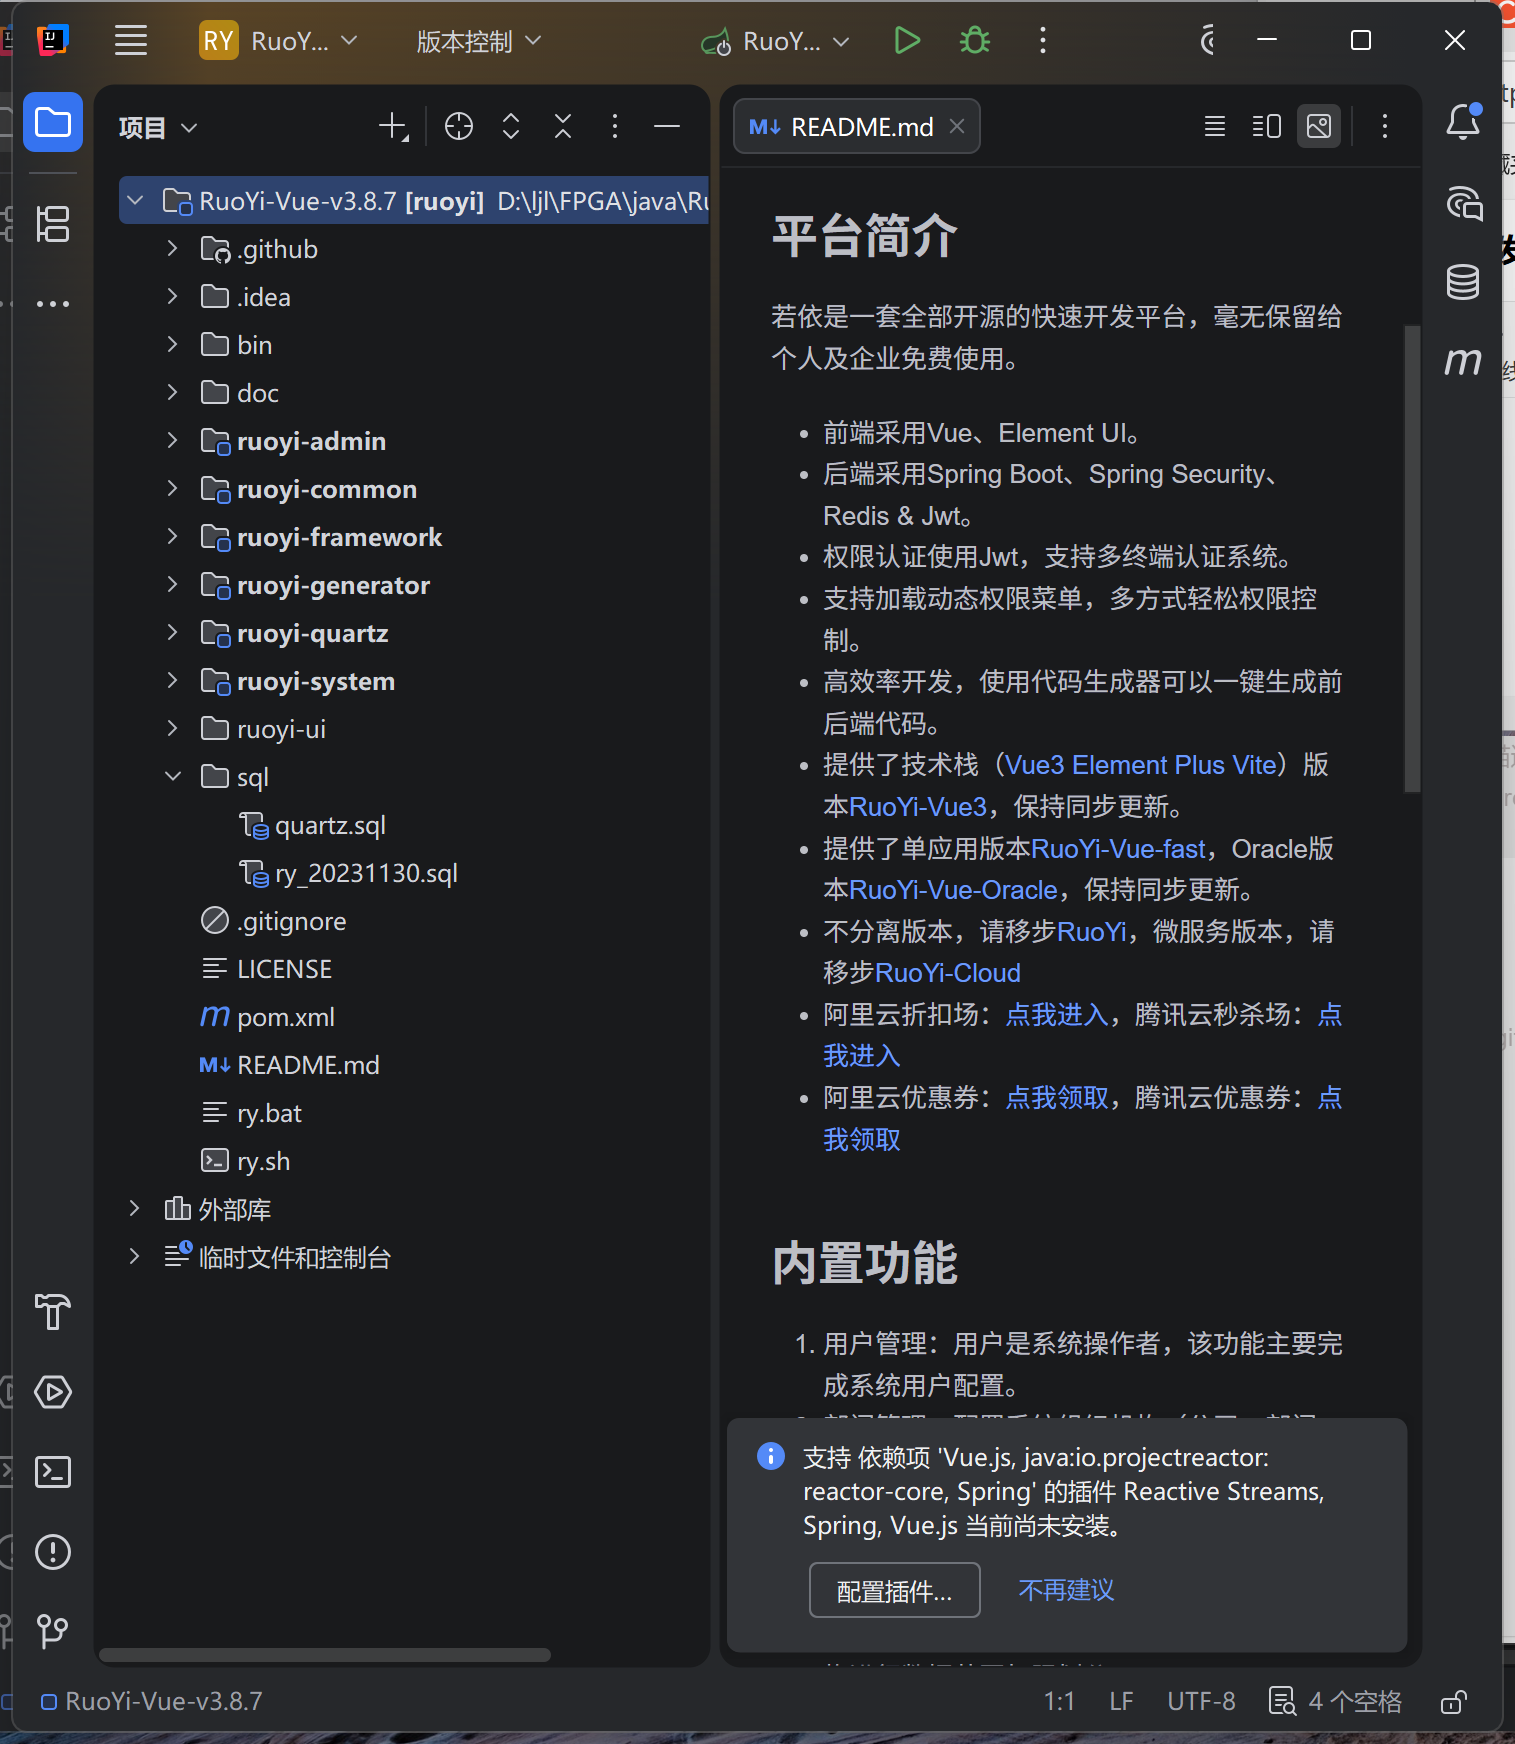Click RuoYi-Vue-v3.8.7 breadcrumb in status bar
Screen dimensions: 1515x1744
pos(152,1702)
